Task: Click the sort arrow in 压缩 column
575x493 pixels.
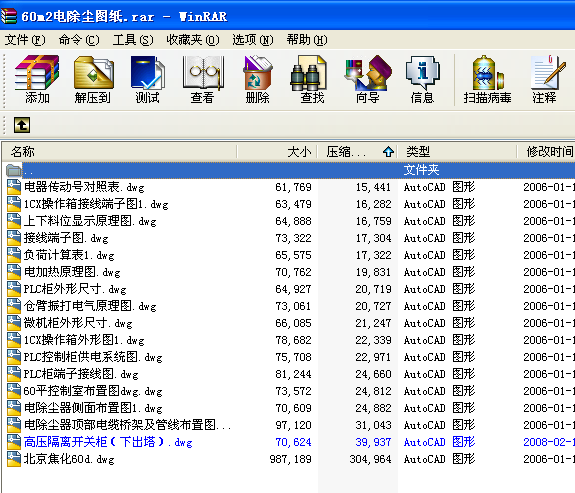Action: click(x=388, y=151)
